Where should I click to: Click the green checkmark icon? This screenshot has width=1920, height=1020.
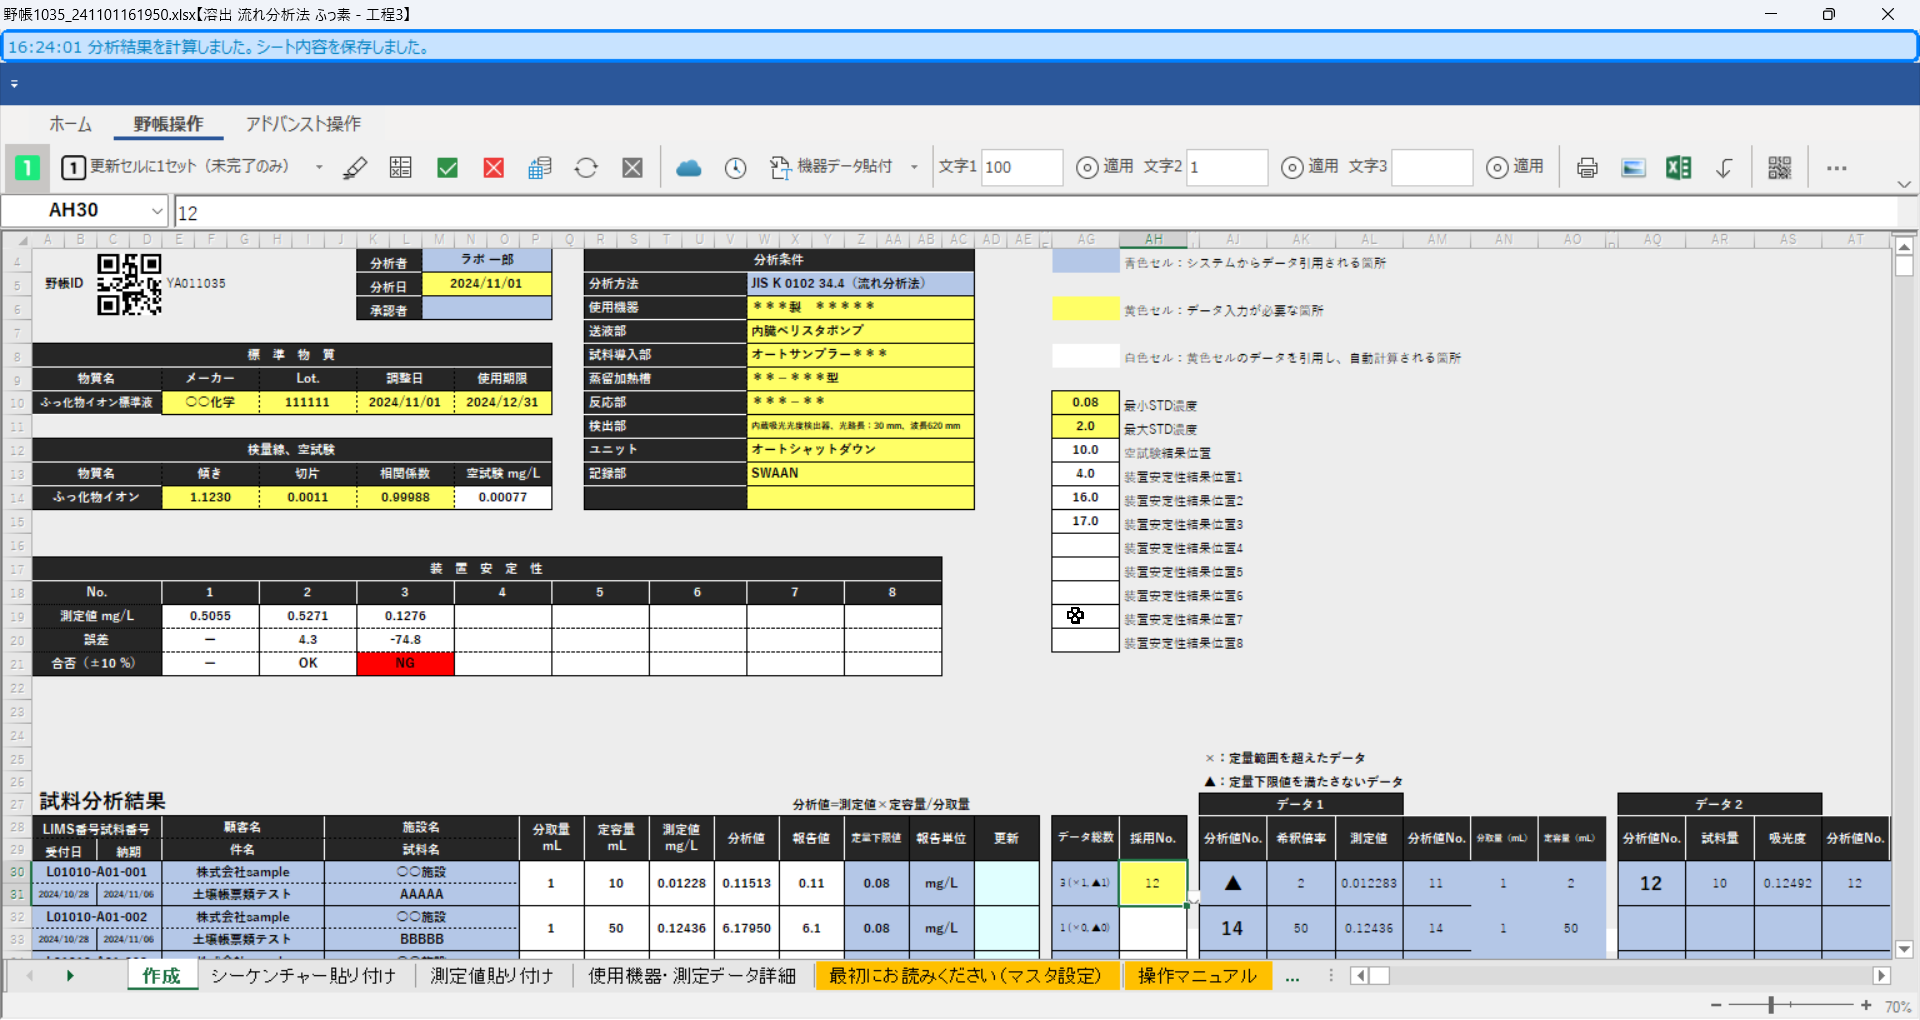pos(447,168)
